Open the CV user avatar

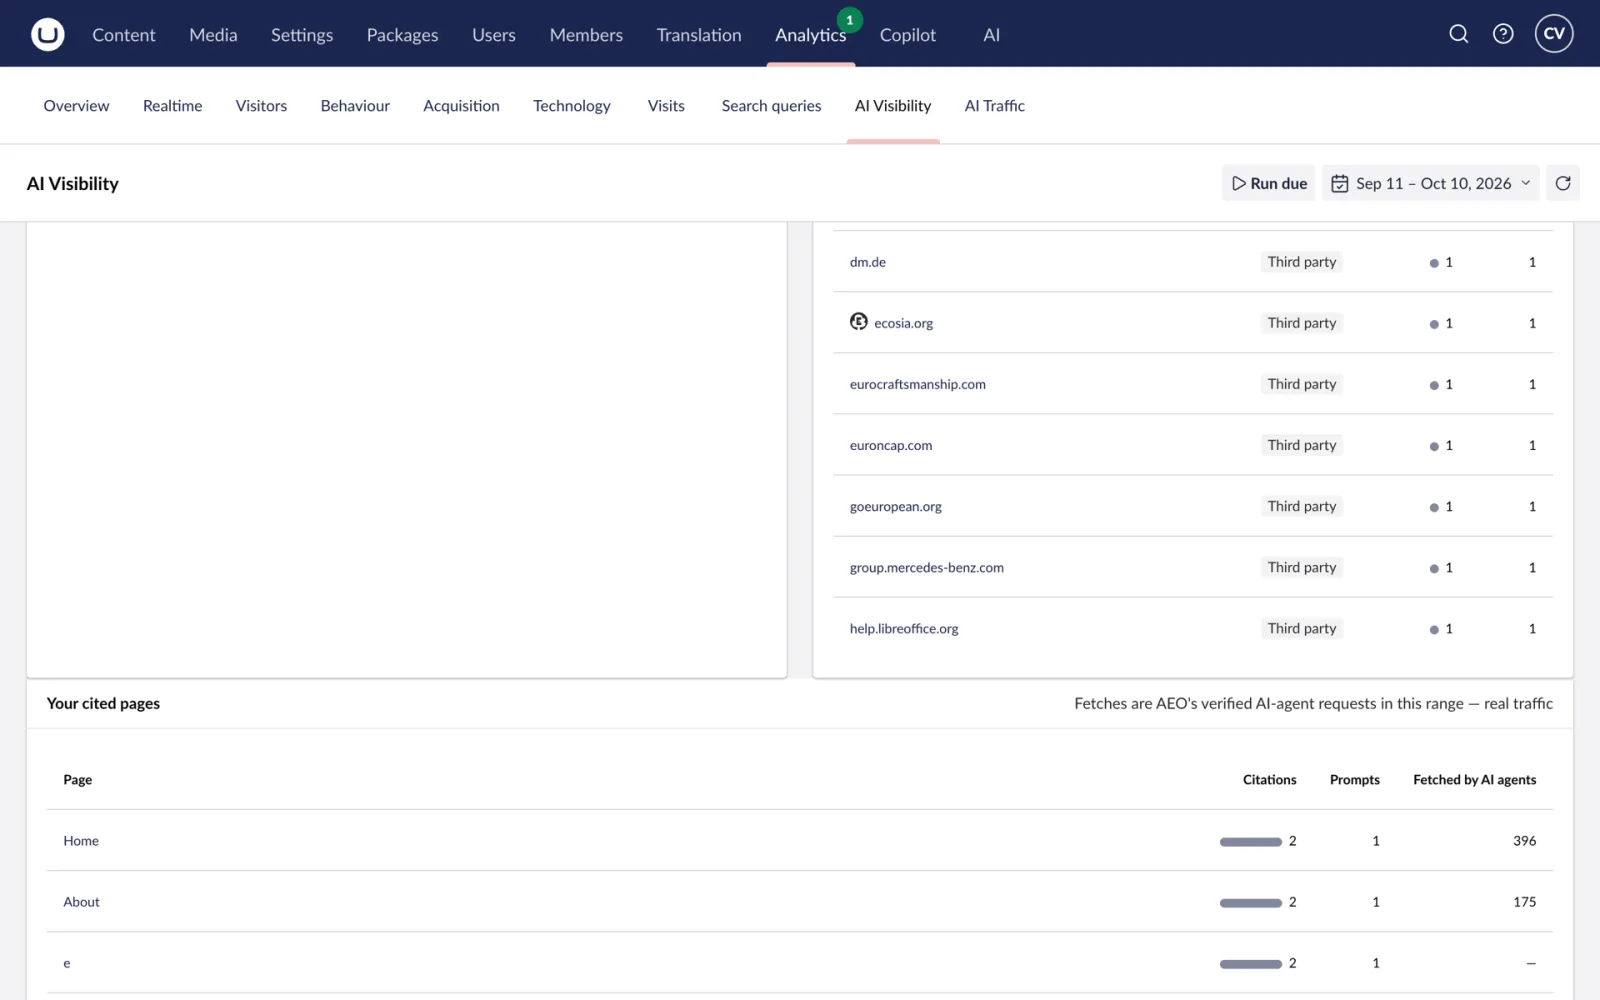pyautogui.click(x=1554, y=34)
